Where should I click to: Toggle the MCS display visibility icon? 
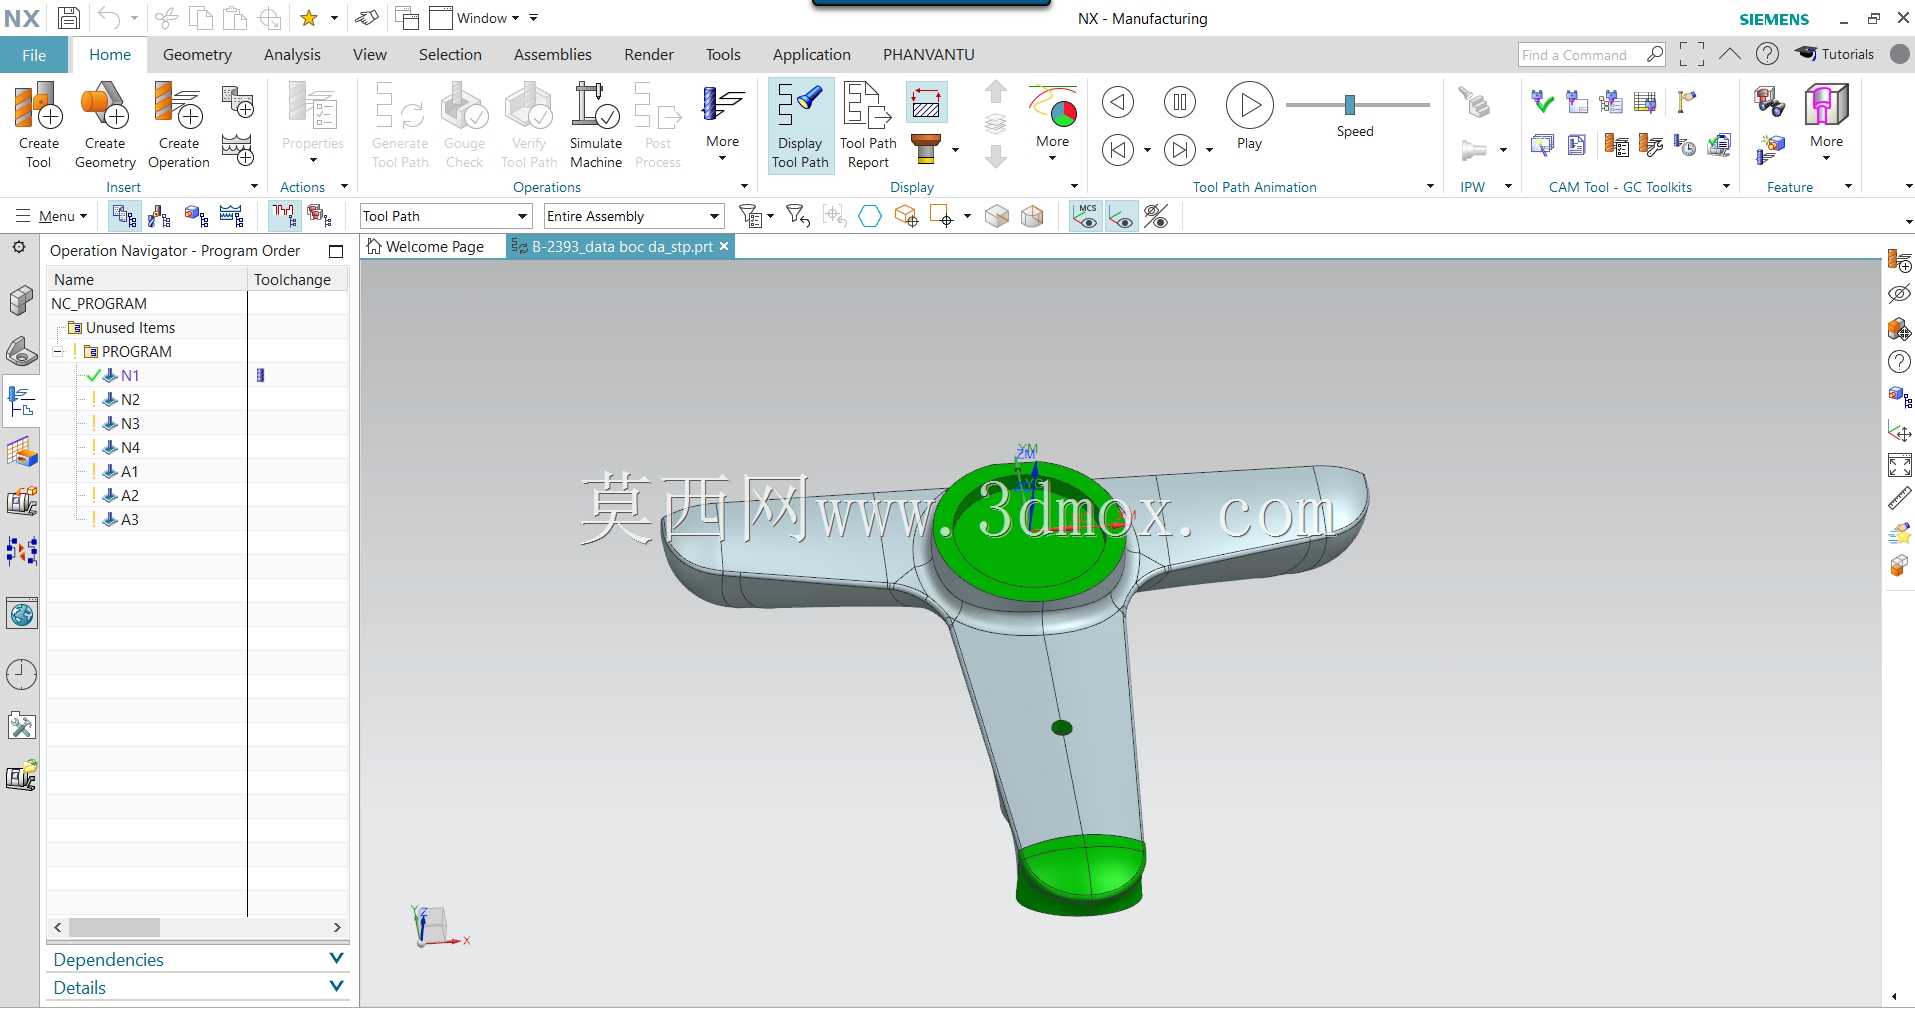coord(1086,216)
